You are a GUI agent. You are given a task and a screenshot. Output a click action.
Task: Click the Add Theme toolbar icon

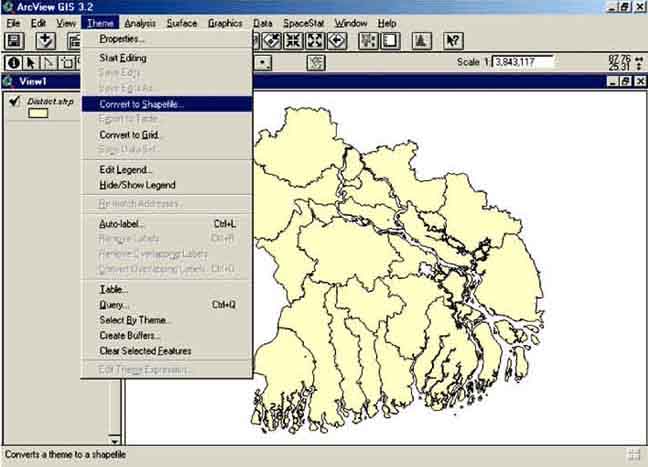tap(46, 41)
